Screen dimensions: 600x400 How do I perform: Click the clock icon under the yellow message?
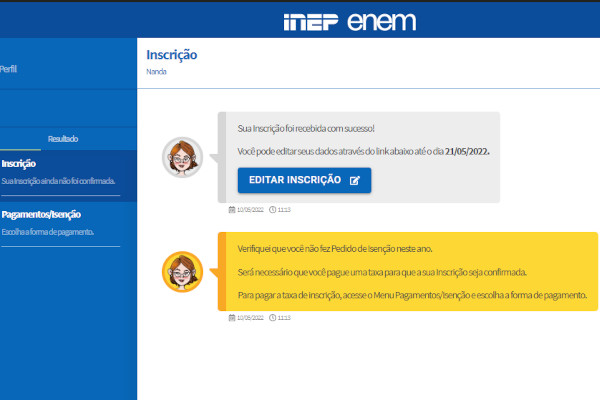point(272,317)
